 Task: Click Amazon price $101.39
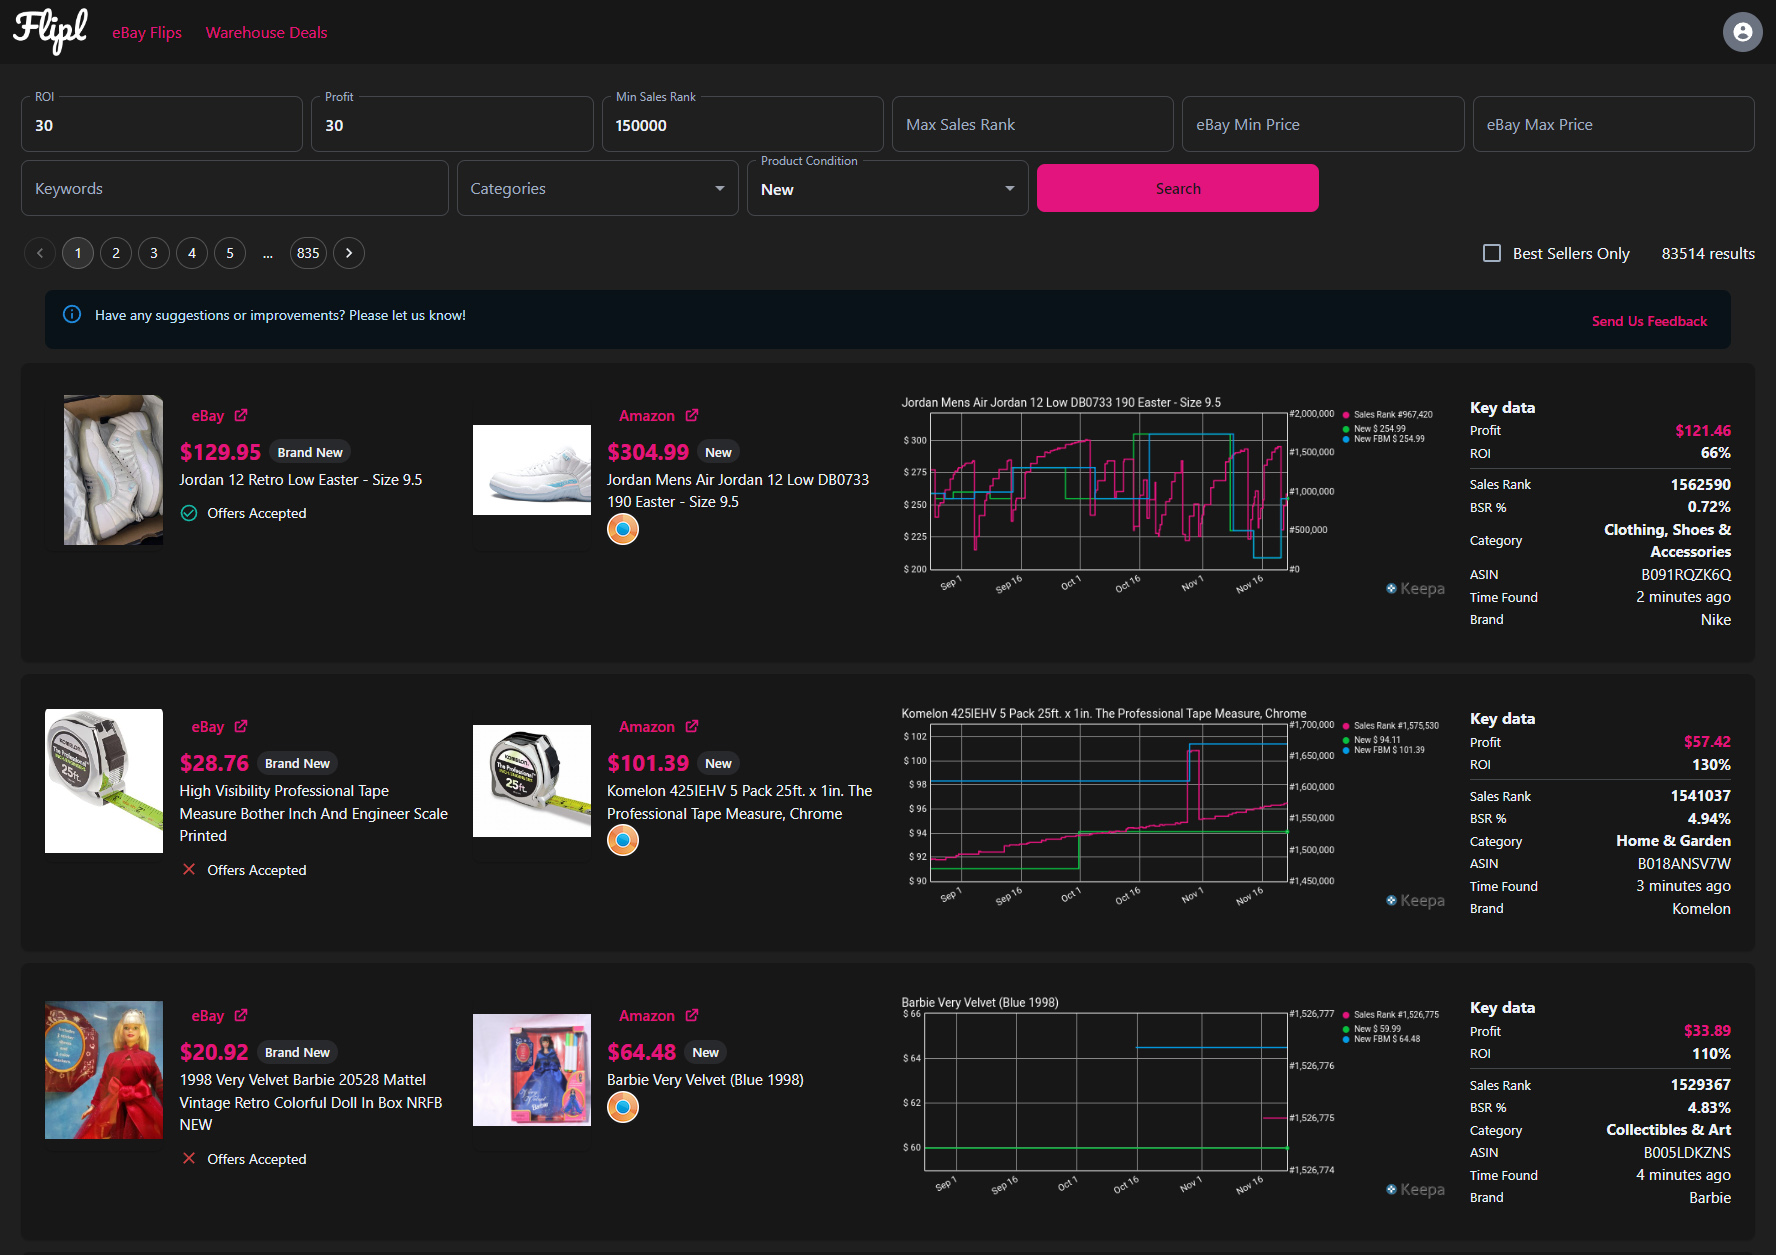[648, 763]
